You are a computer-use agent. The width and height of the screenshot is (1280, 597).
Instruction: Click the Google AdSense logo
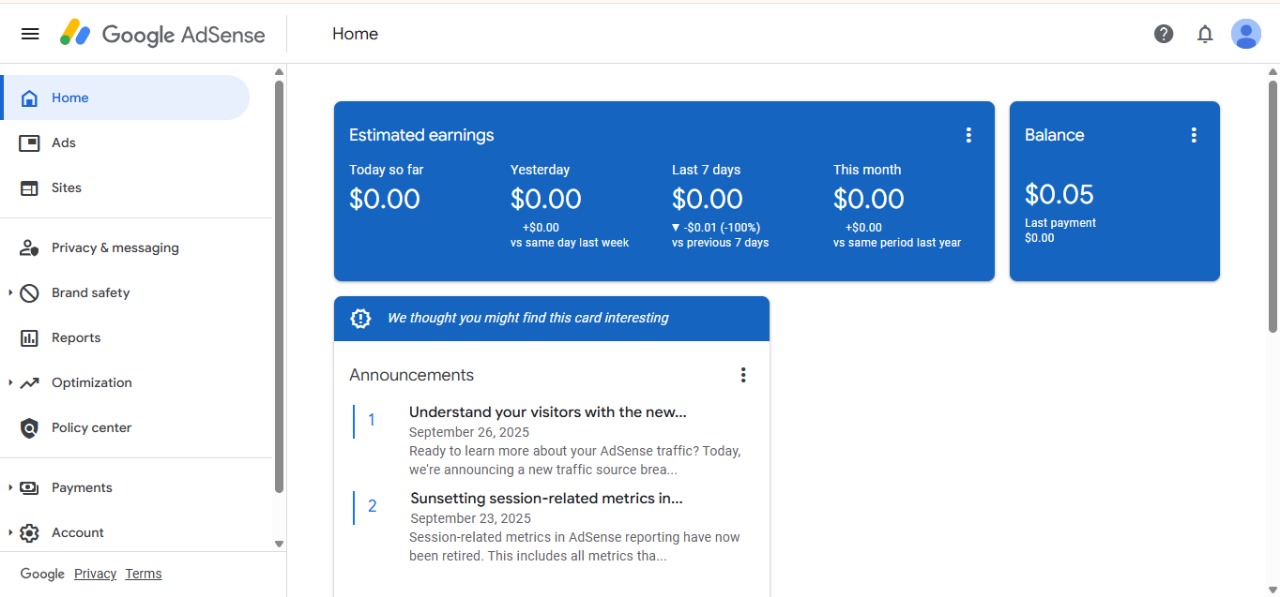[162, 34]
